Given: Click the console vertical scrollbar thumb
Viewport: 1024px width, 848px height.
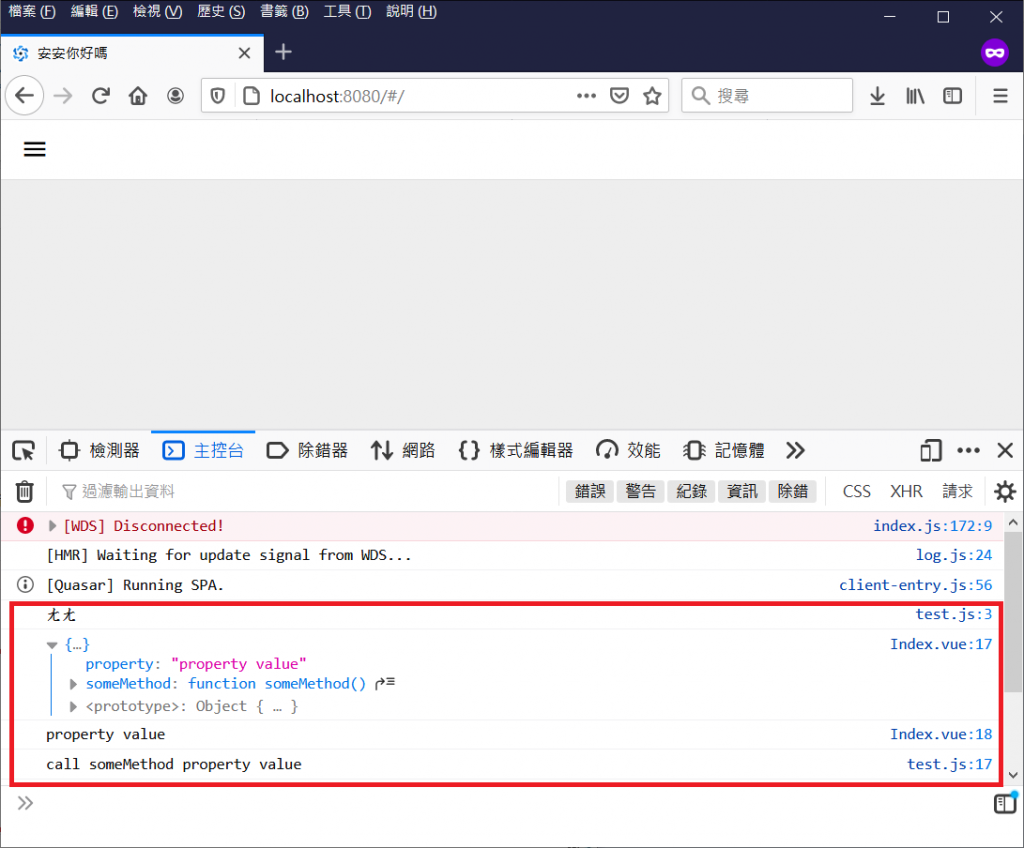Looking at the screenshot, I should pyautogui.click(x=1014, y=612).
